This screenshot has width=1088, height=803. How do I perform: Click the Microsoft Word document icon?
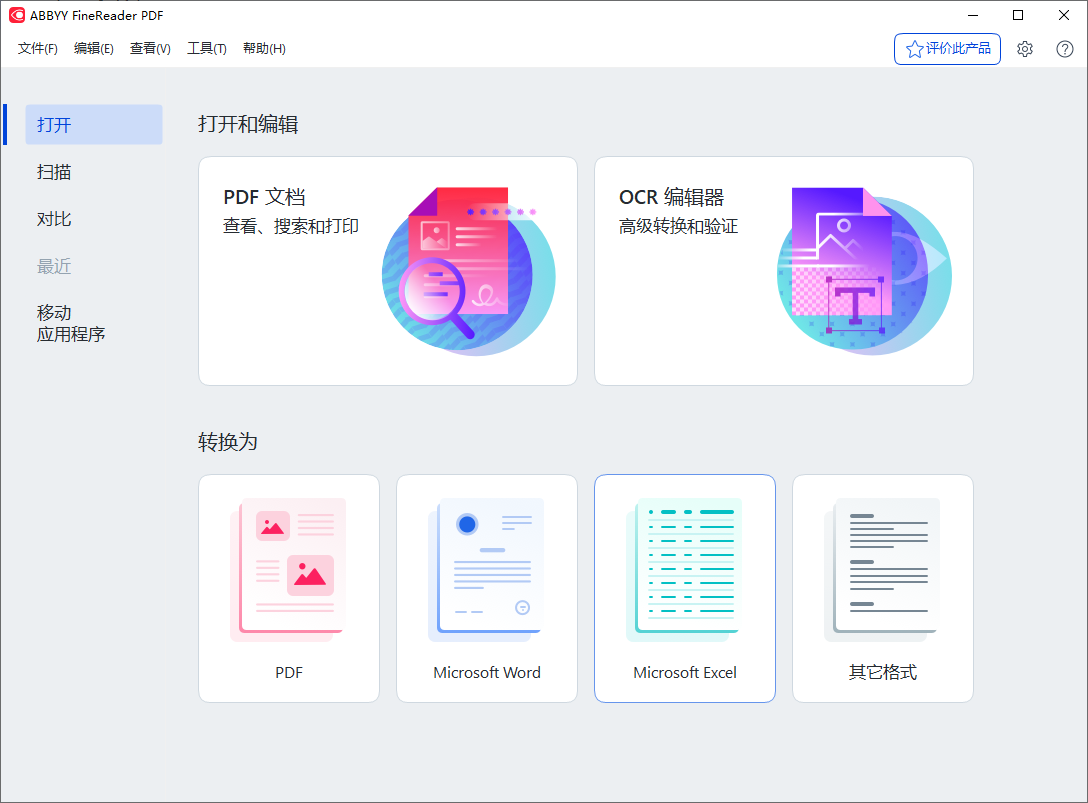486,569
